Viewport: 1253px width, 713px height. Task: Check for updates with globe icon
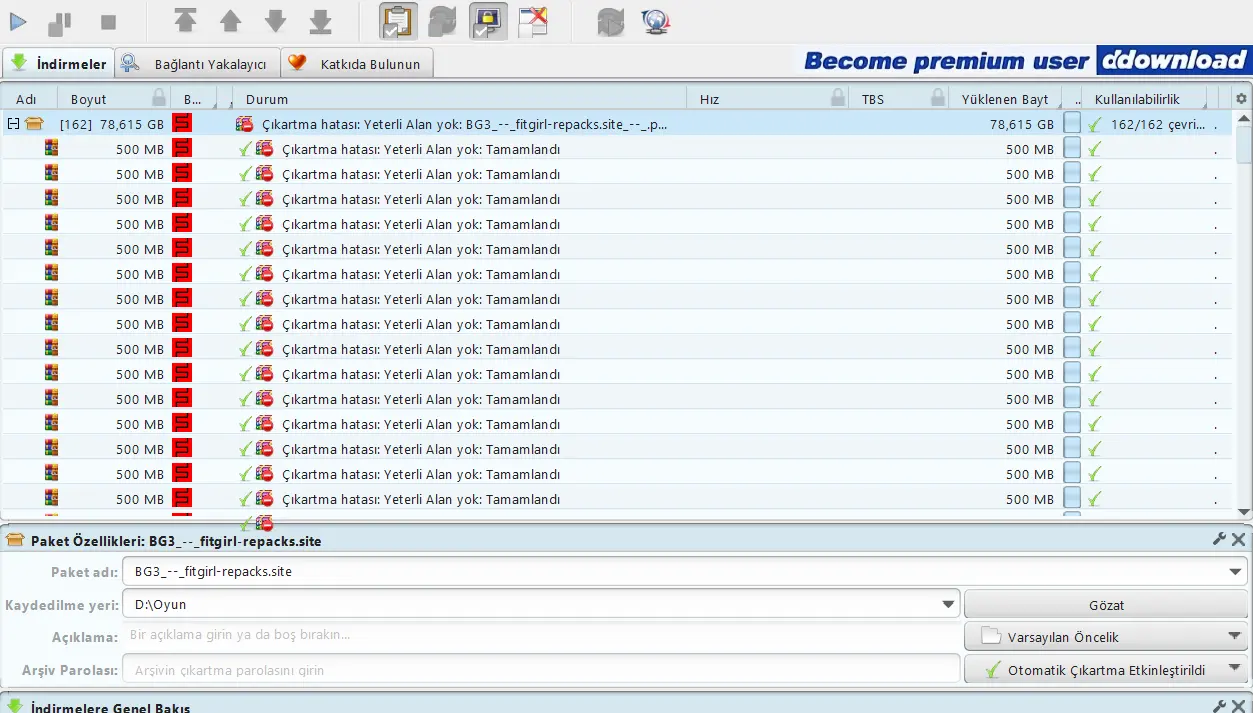pyautogui.click(x=656, y=21)
